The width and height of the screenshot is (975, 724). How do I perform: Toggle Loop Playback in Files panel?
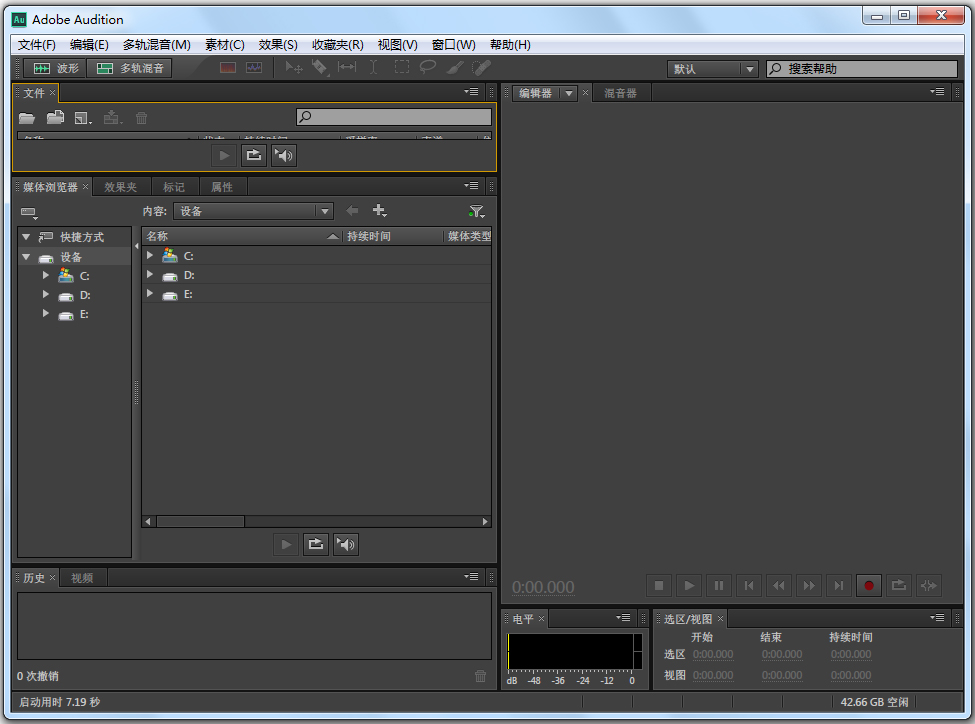[x=254, y=155]
